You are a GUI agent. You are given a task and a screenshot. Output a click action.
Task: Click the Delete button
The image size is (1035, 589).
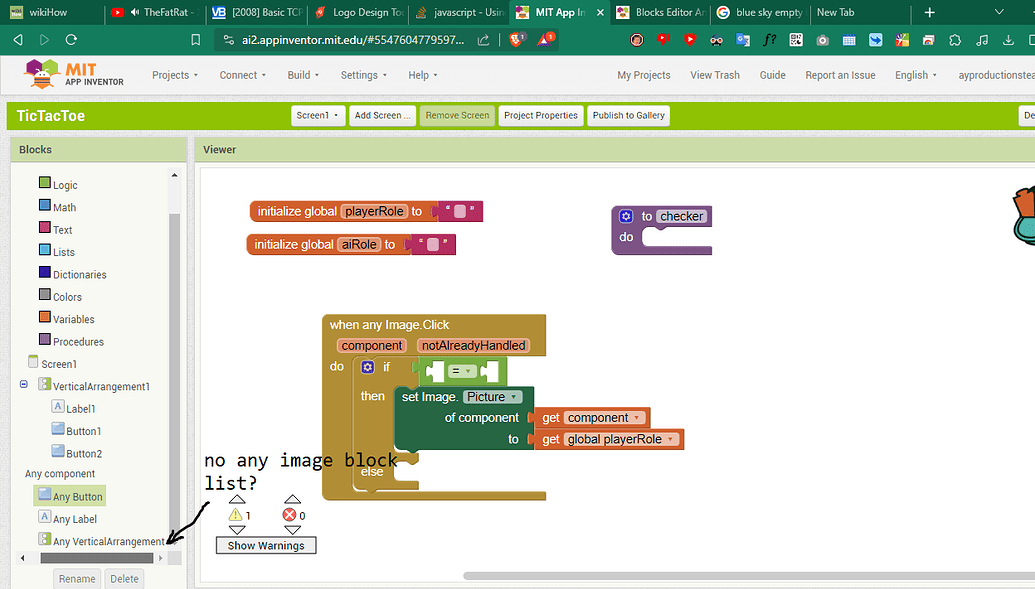click(124, 578)
